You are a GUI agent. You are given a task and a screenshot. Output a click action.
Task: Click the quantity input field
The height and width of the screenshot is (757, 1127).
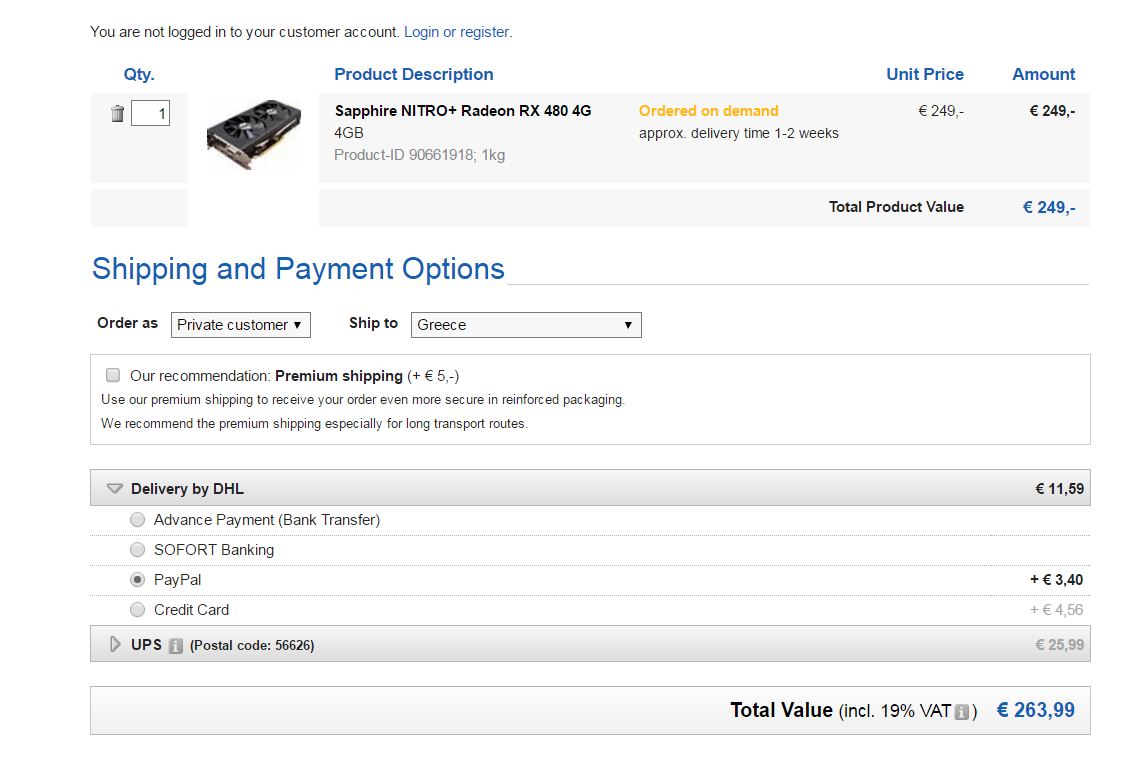point(150,113)
